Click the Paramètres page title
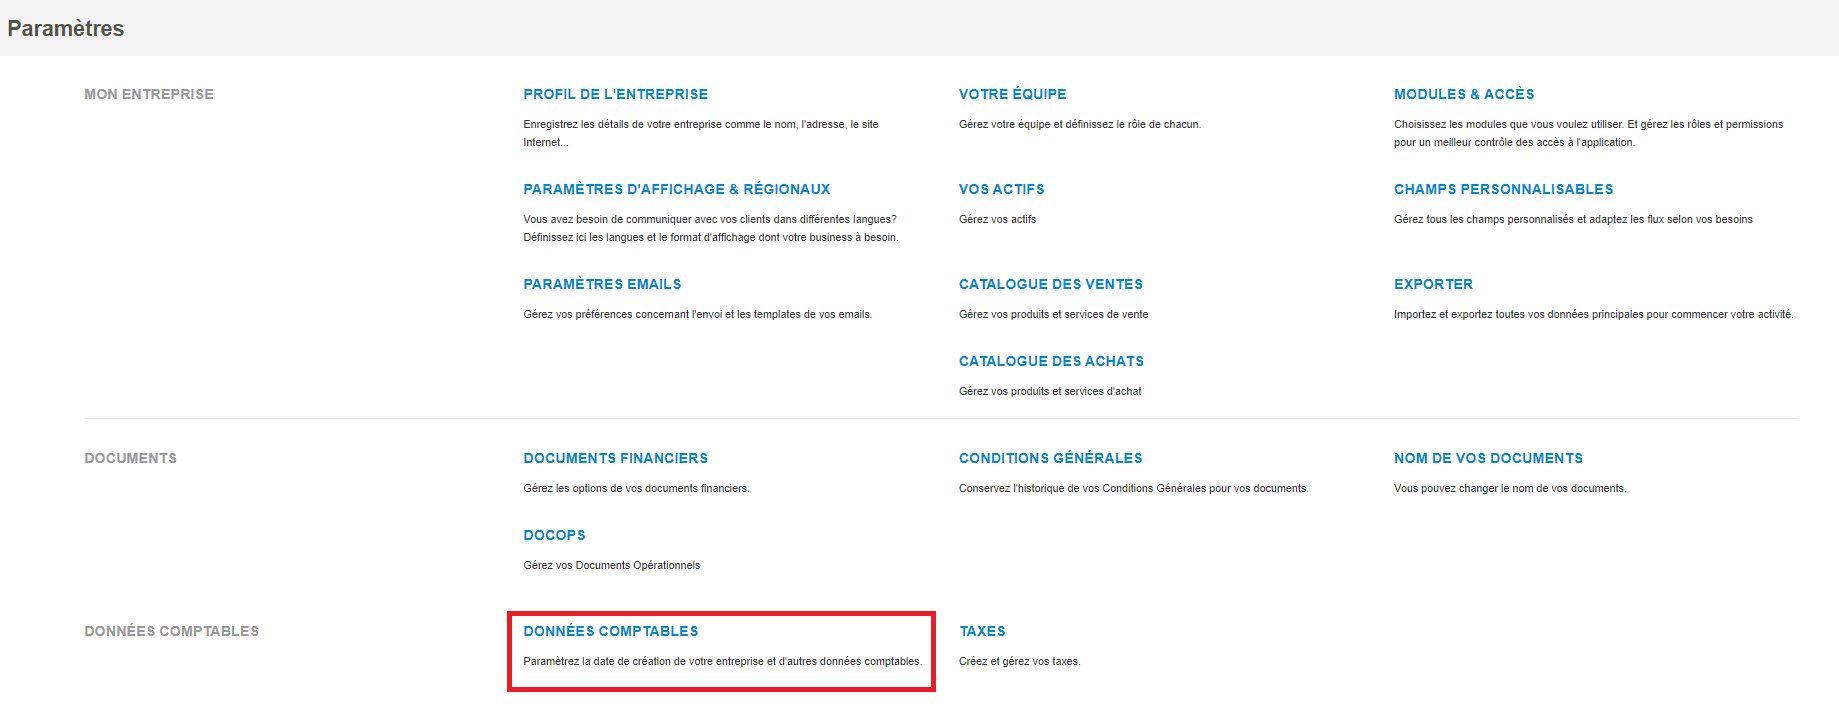 point(66,28)
